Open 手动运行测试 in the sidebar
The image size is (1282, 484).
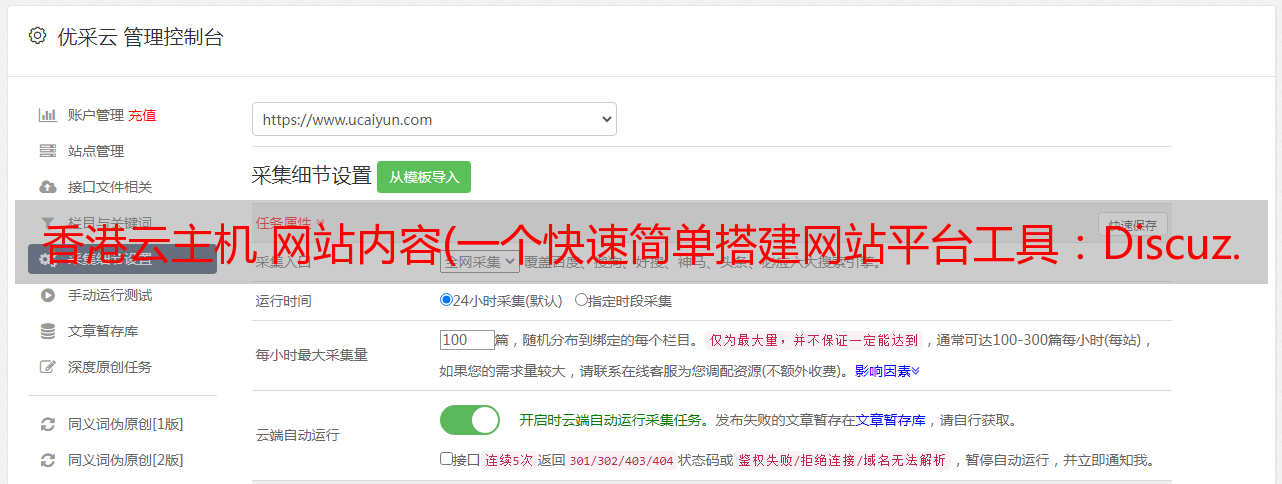[110, 295]
